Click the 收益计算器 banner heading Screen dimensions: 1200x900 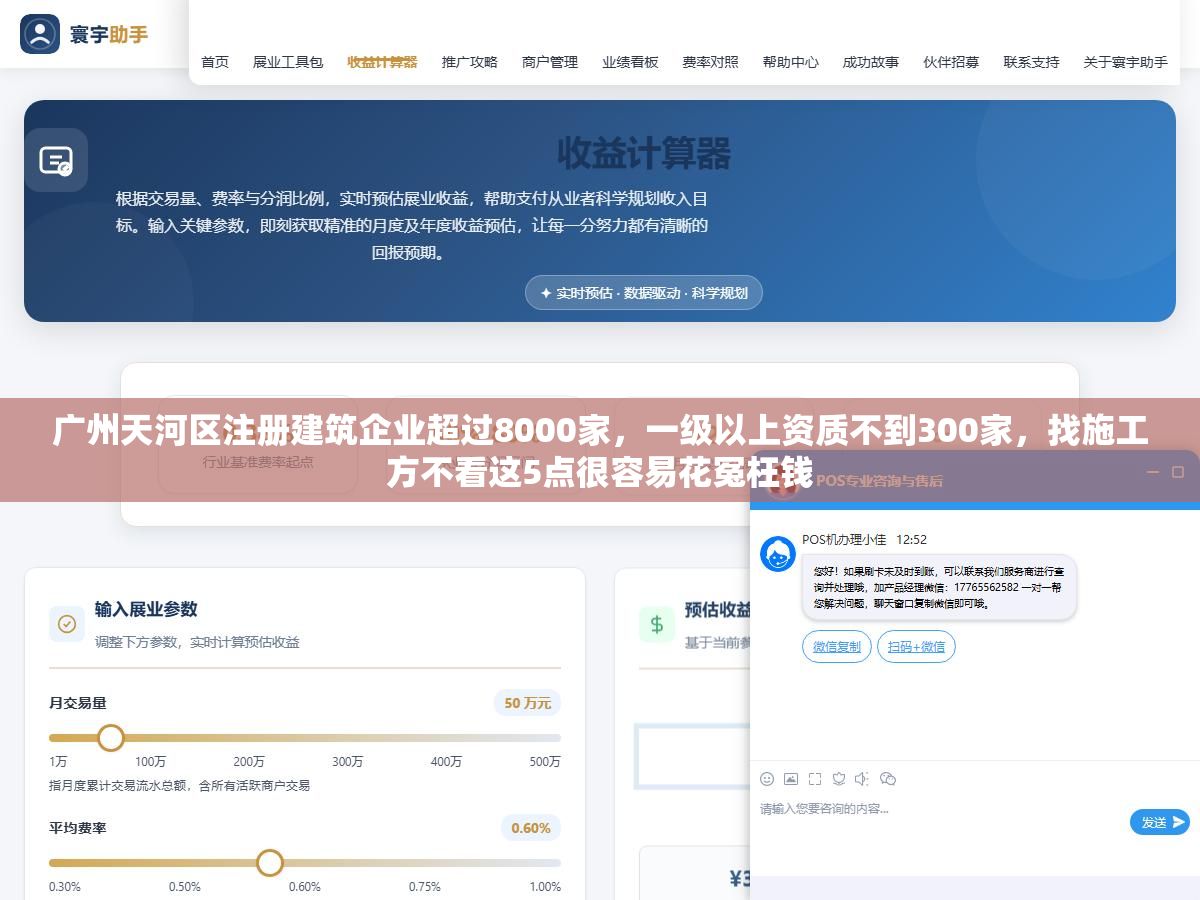click(x=644, y=154)
